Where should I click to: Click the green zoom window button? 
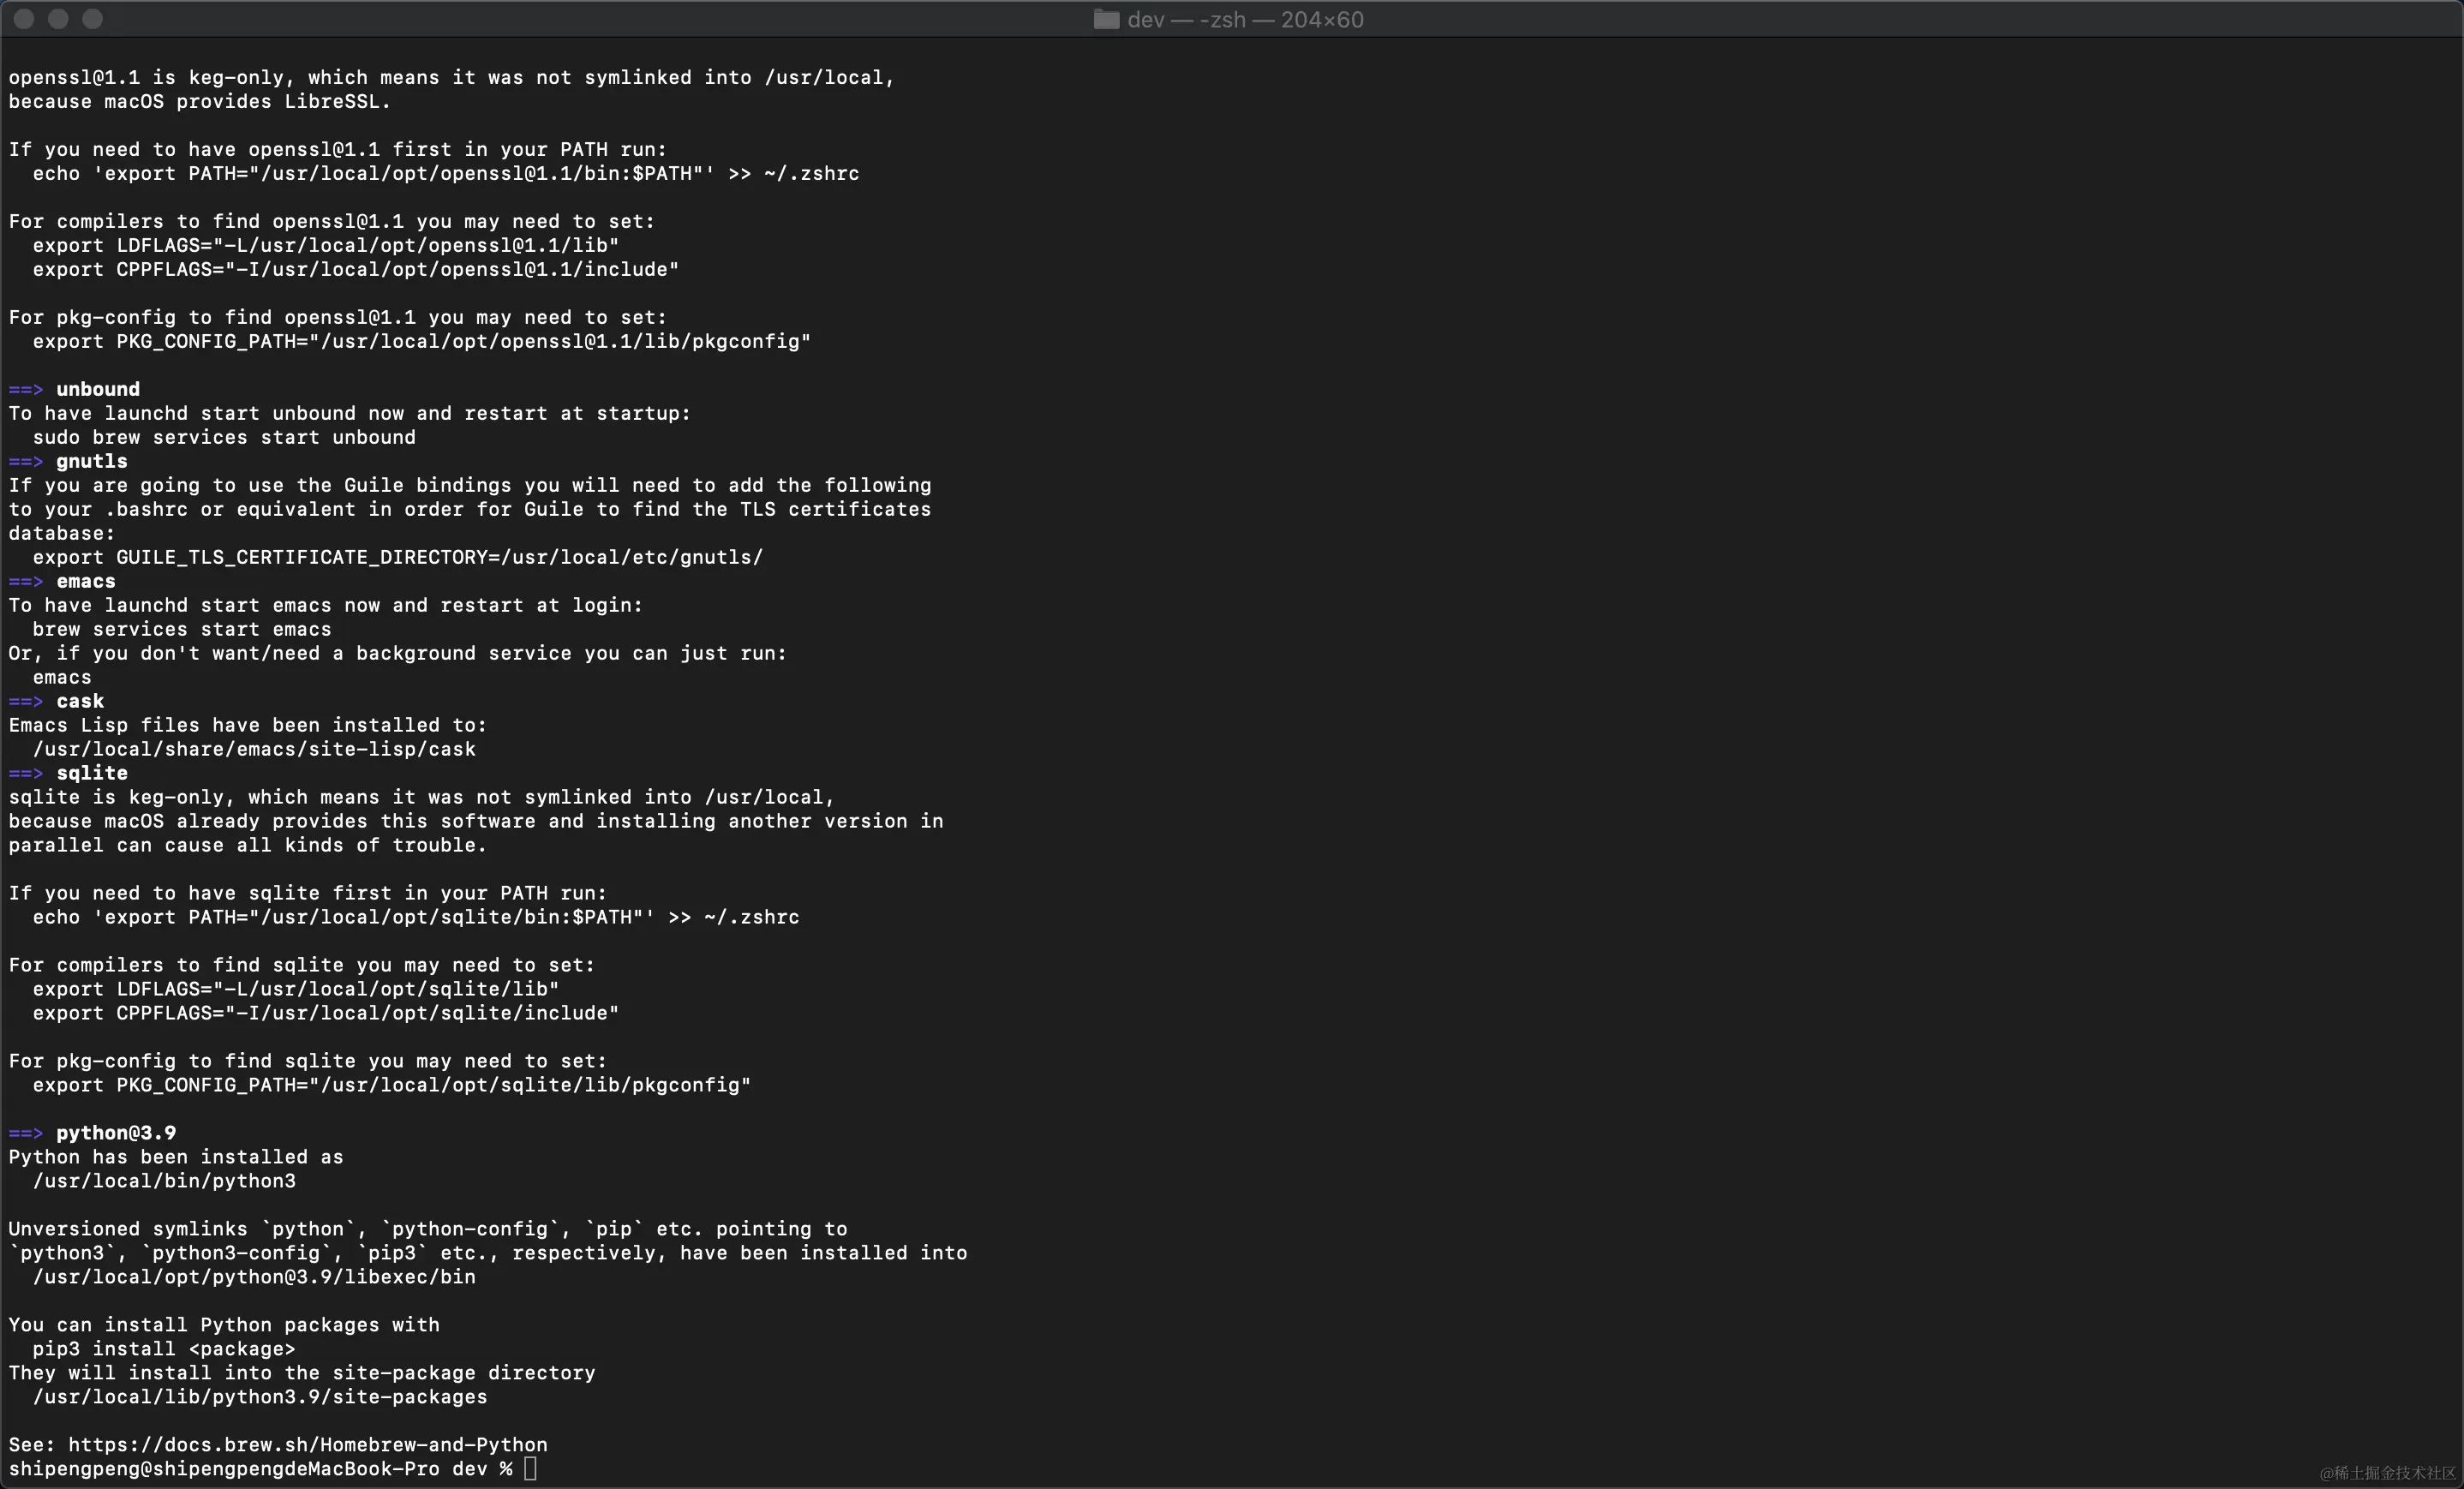click(x=92, y=18)
